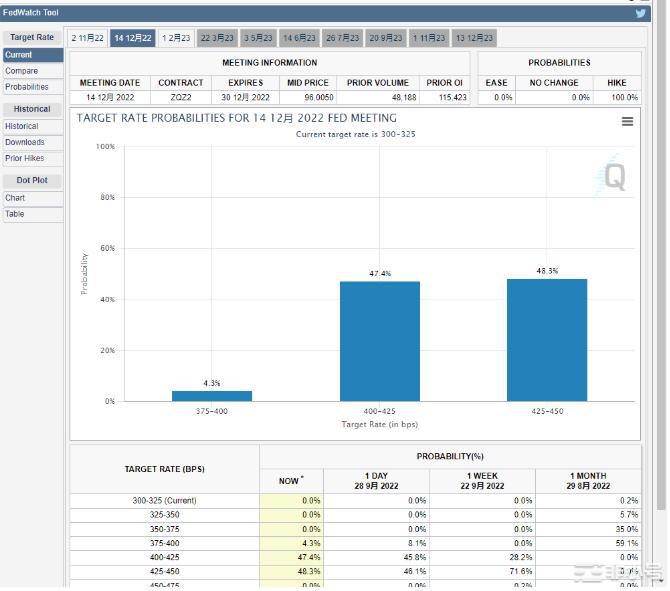Click the 3 5月23 meeting tab
The width and height of the screenshot is (670, 591).
point(258,38)
